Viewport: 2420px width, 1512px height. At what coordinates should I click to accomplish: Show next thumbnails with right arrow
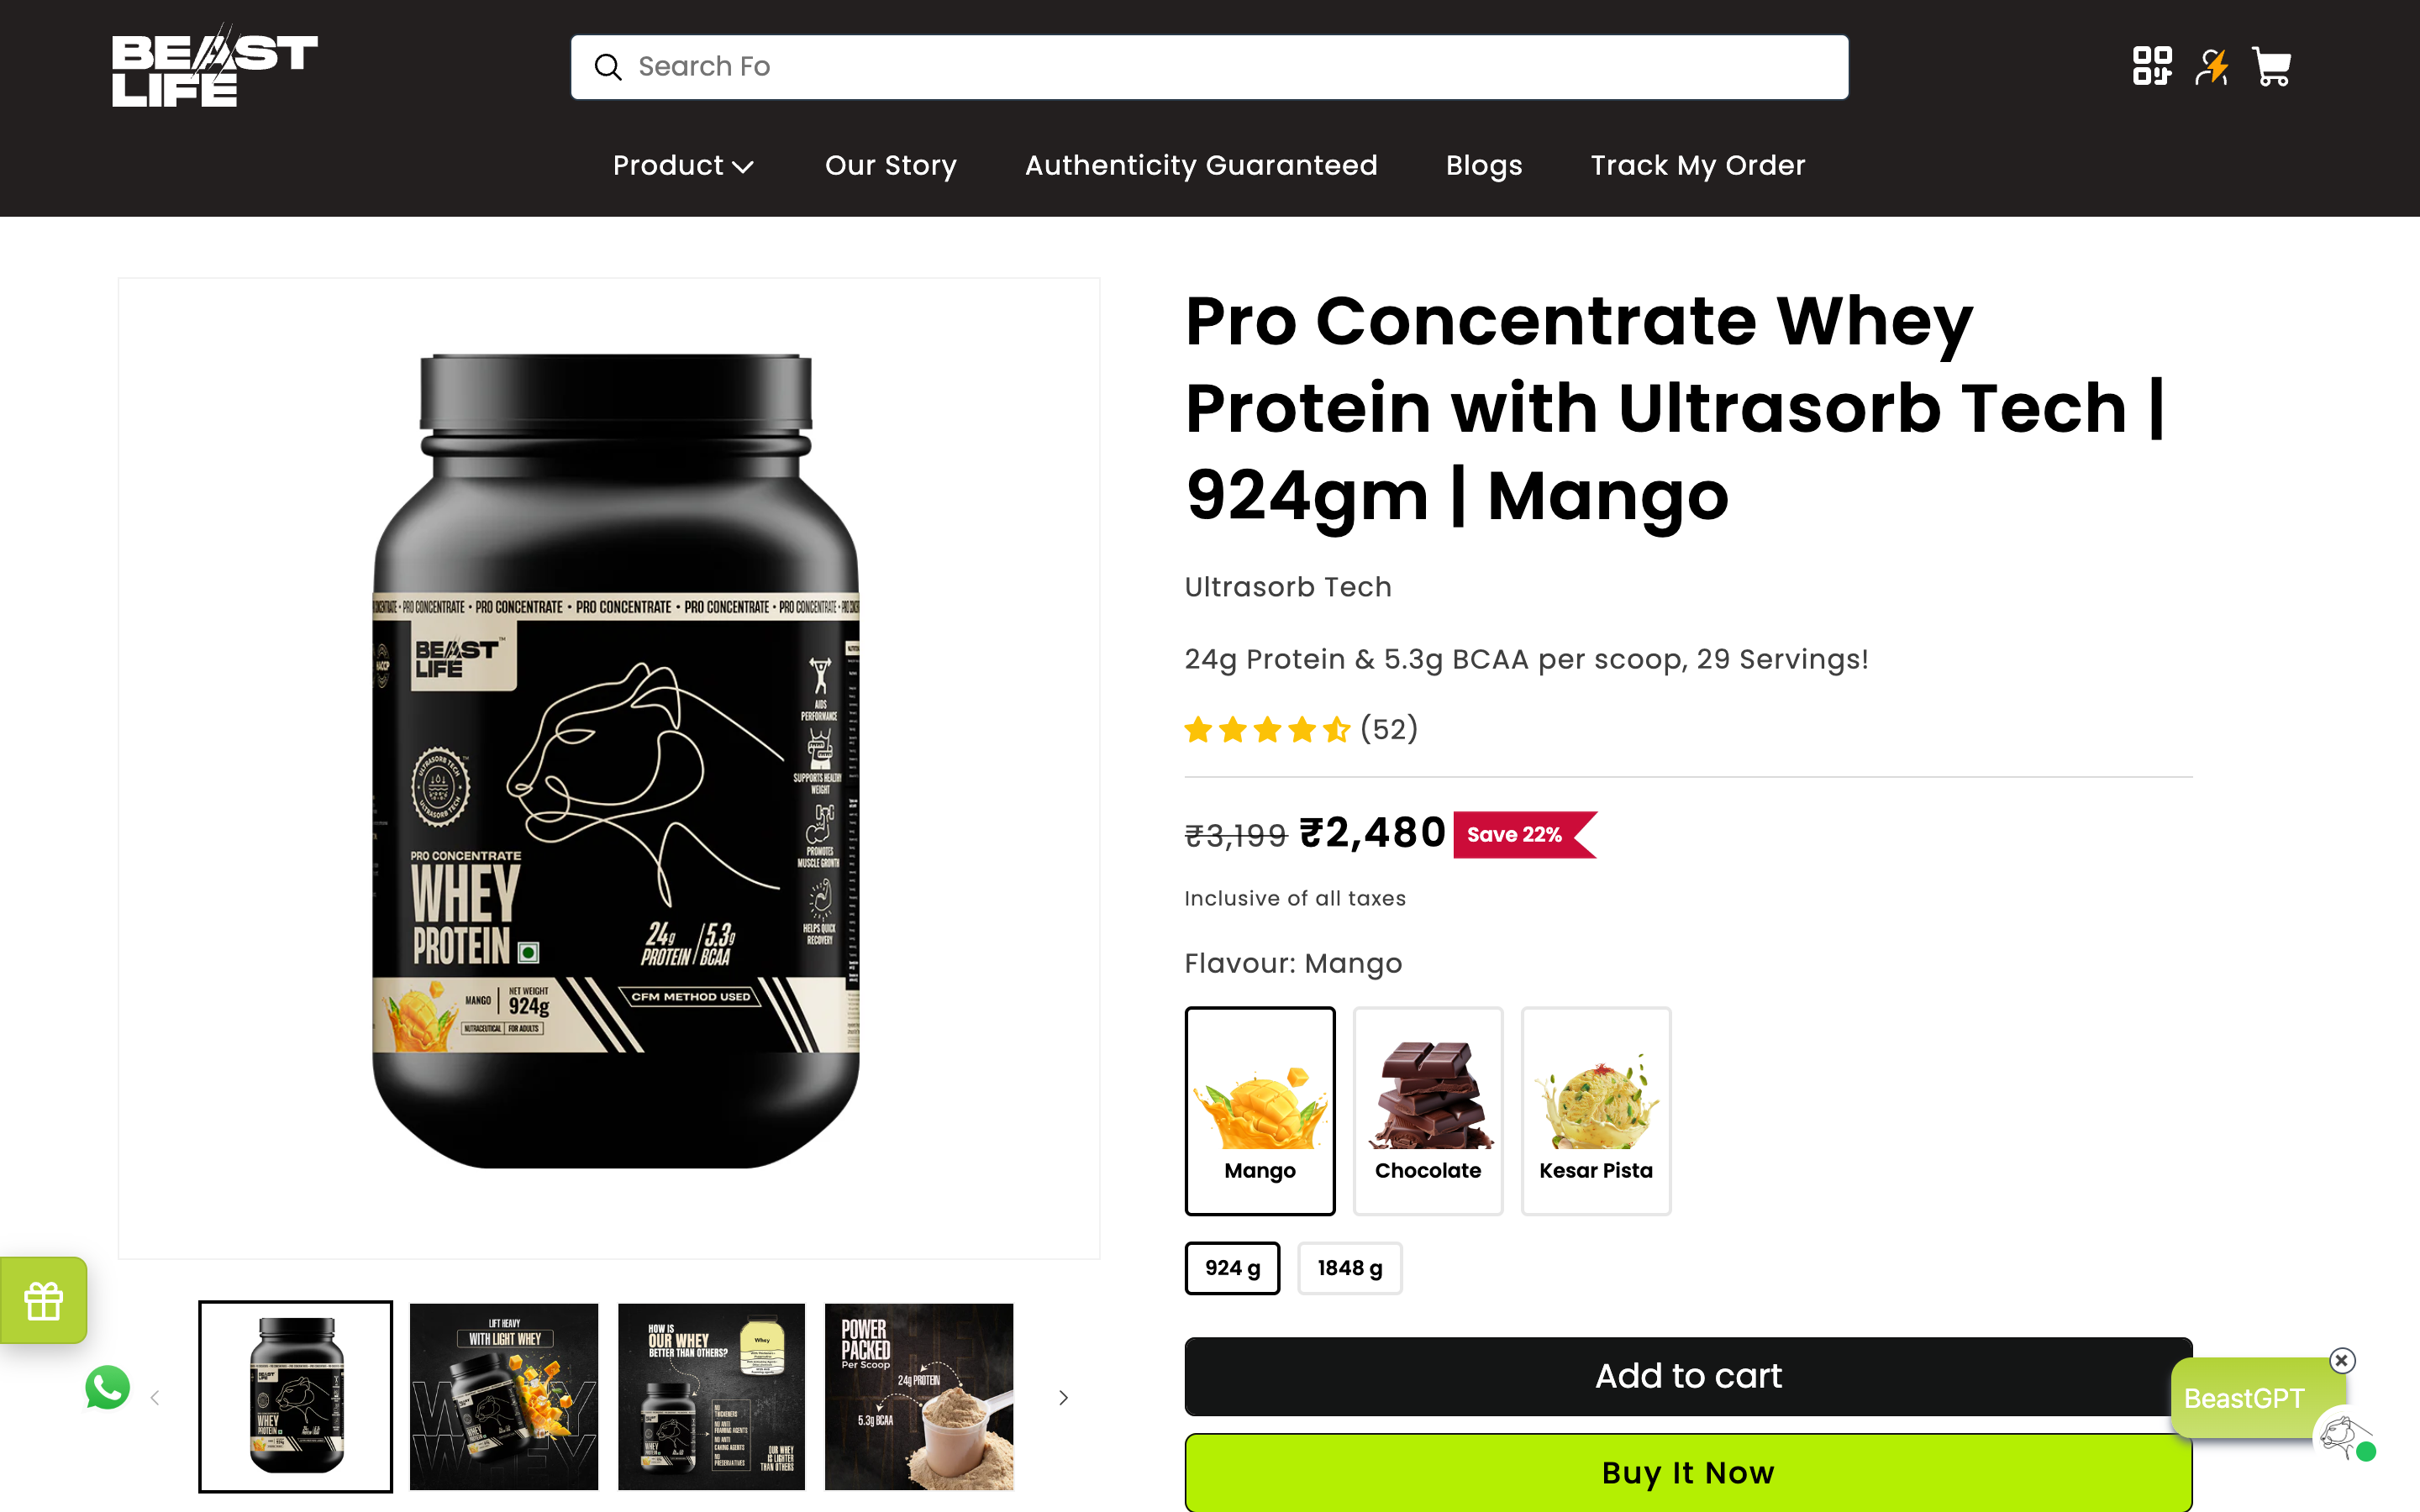coord(1063,1397)
